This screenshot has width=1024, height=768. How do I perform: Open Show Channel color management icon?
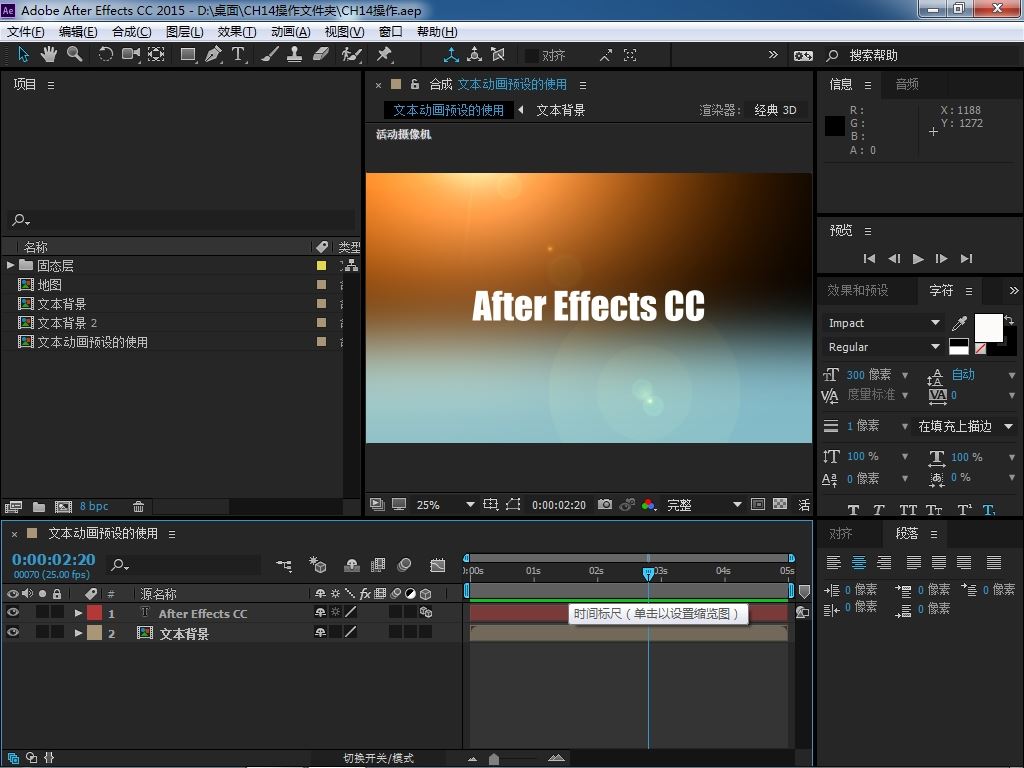[x=648, y=504]
